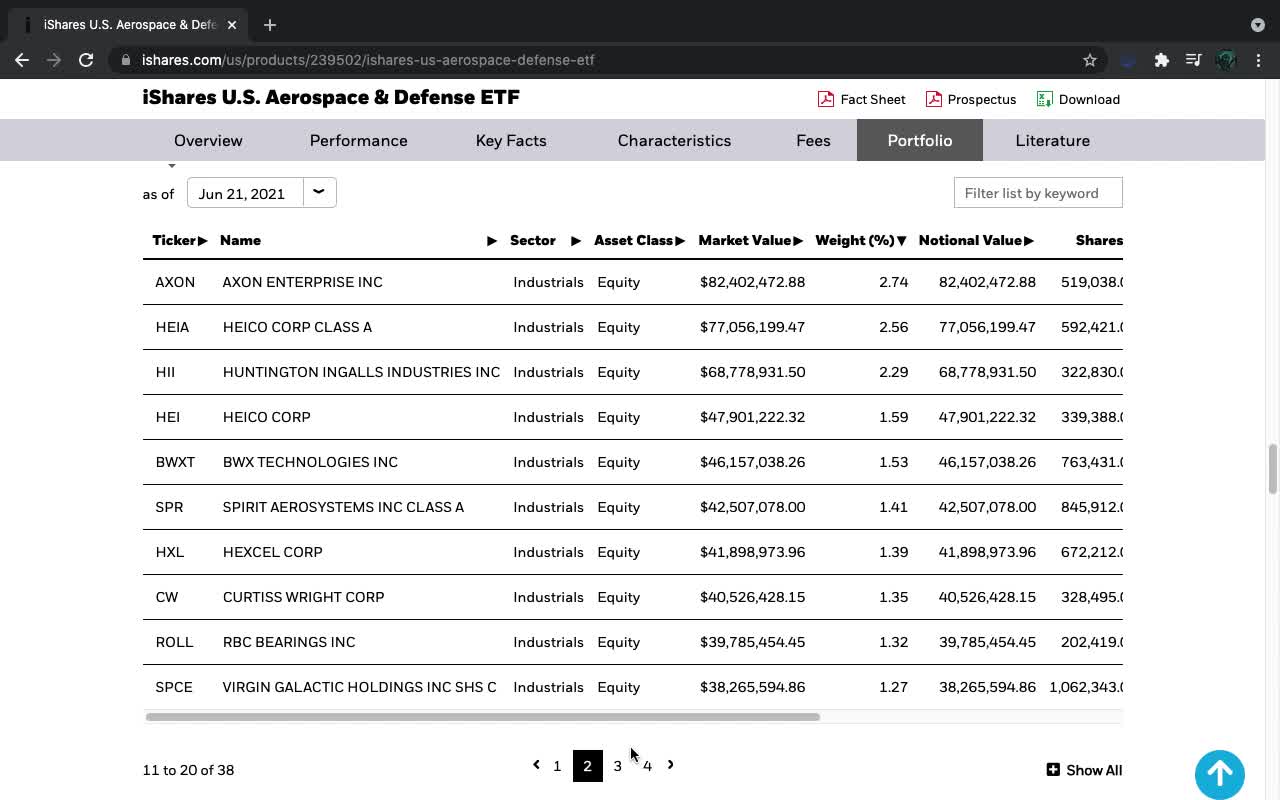Click the browser back arrow
Image resolution: width=1280 pixels, height=800 pixels.
(x=22, y=60)
